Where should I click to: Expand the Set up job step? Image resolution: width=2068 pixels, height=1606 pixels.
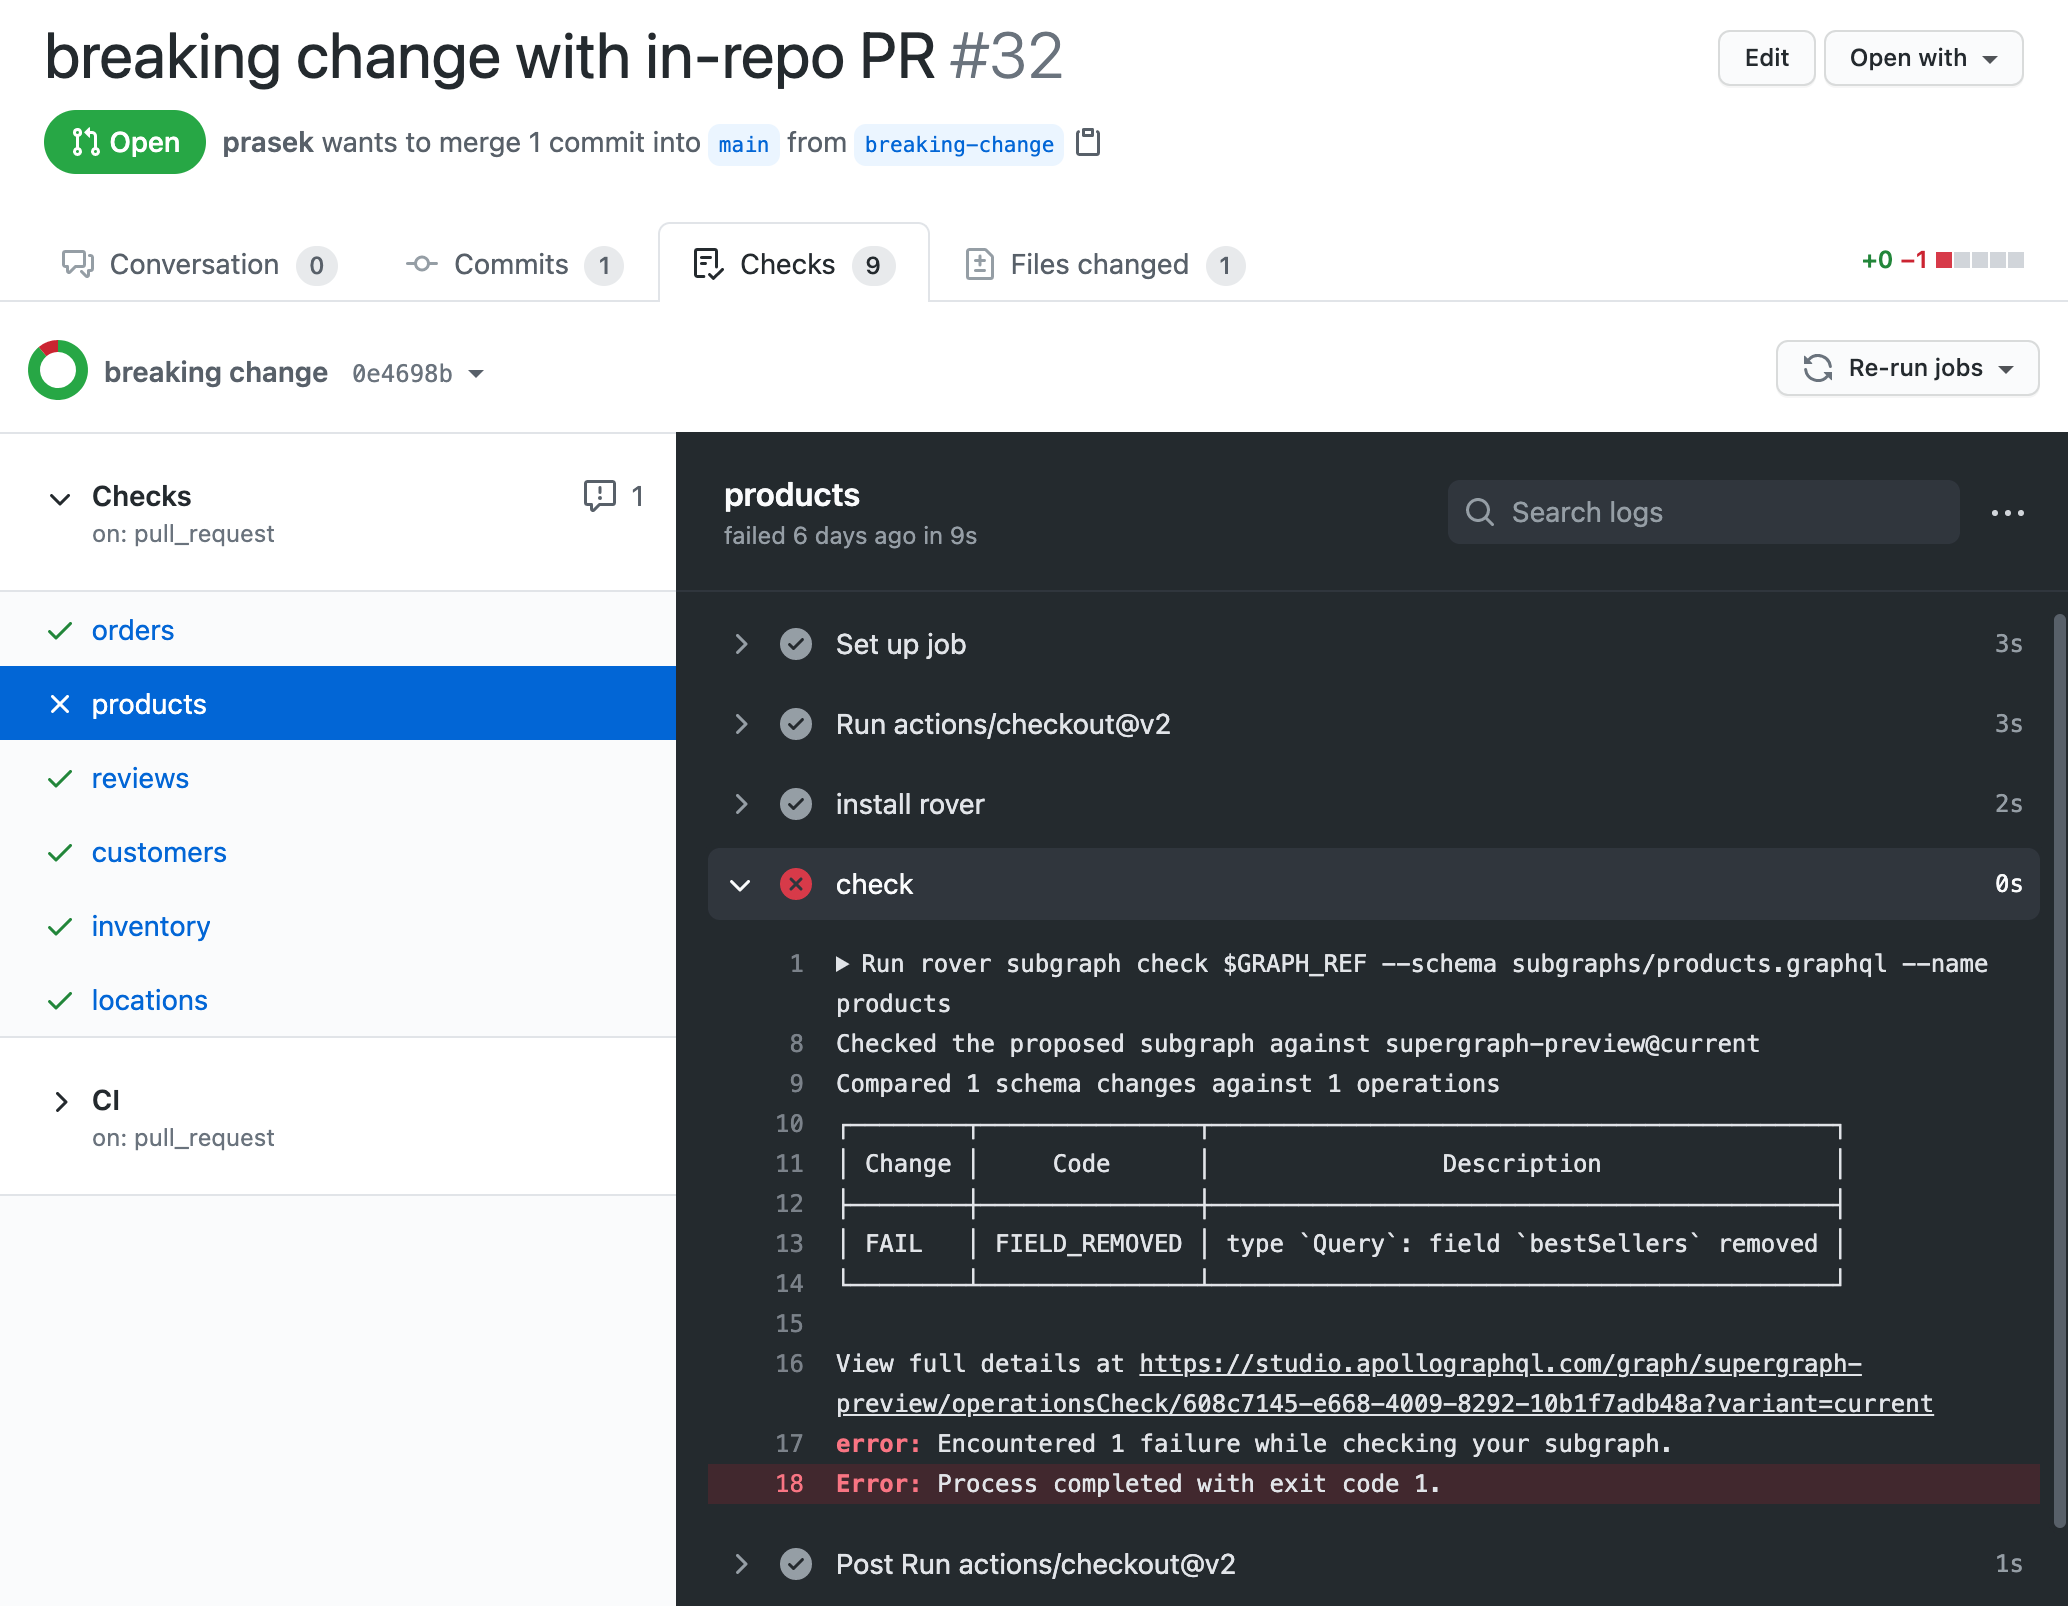(741, 644)
